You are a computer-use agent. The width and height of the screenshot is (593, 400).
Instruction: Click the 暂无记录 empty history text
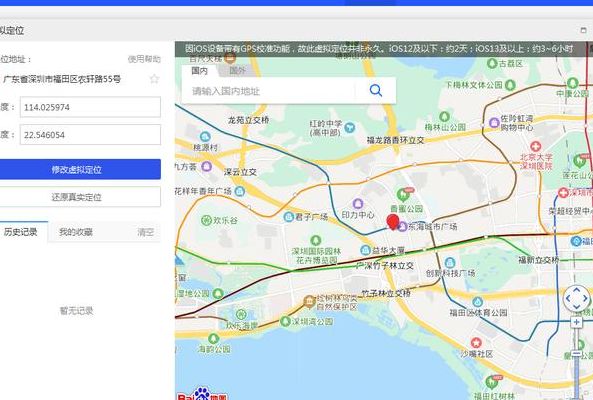pos(76,311)
